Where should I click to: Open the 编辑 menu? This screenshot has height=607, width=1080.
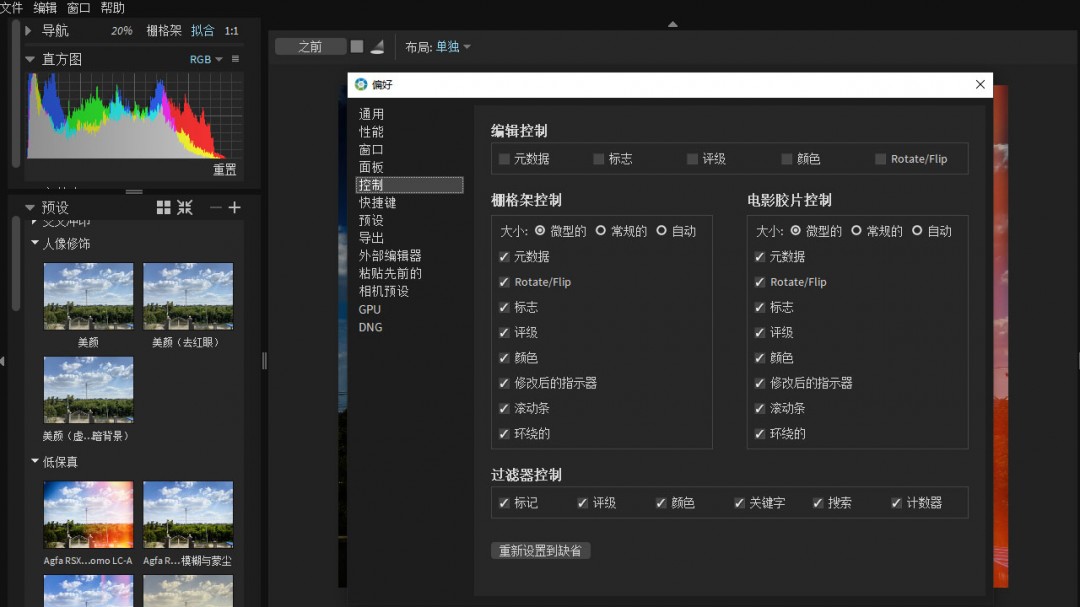point(45,8)
